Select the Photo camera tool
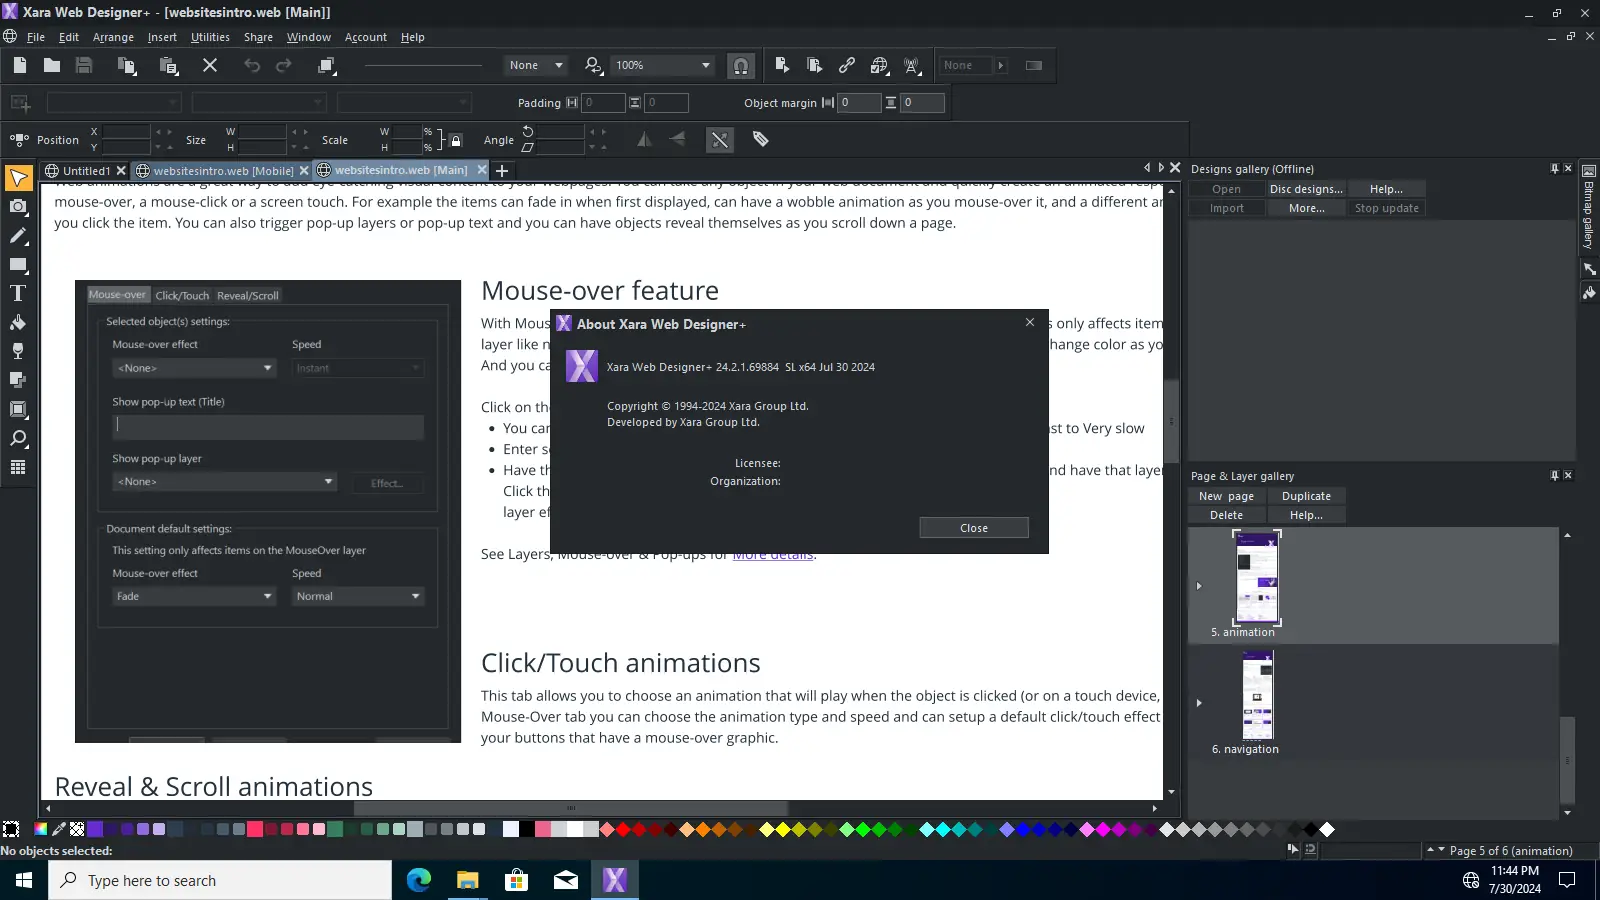This screenshot has height=900, width=1600. click(x=18, y=207)
